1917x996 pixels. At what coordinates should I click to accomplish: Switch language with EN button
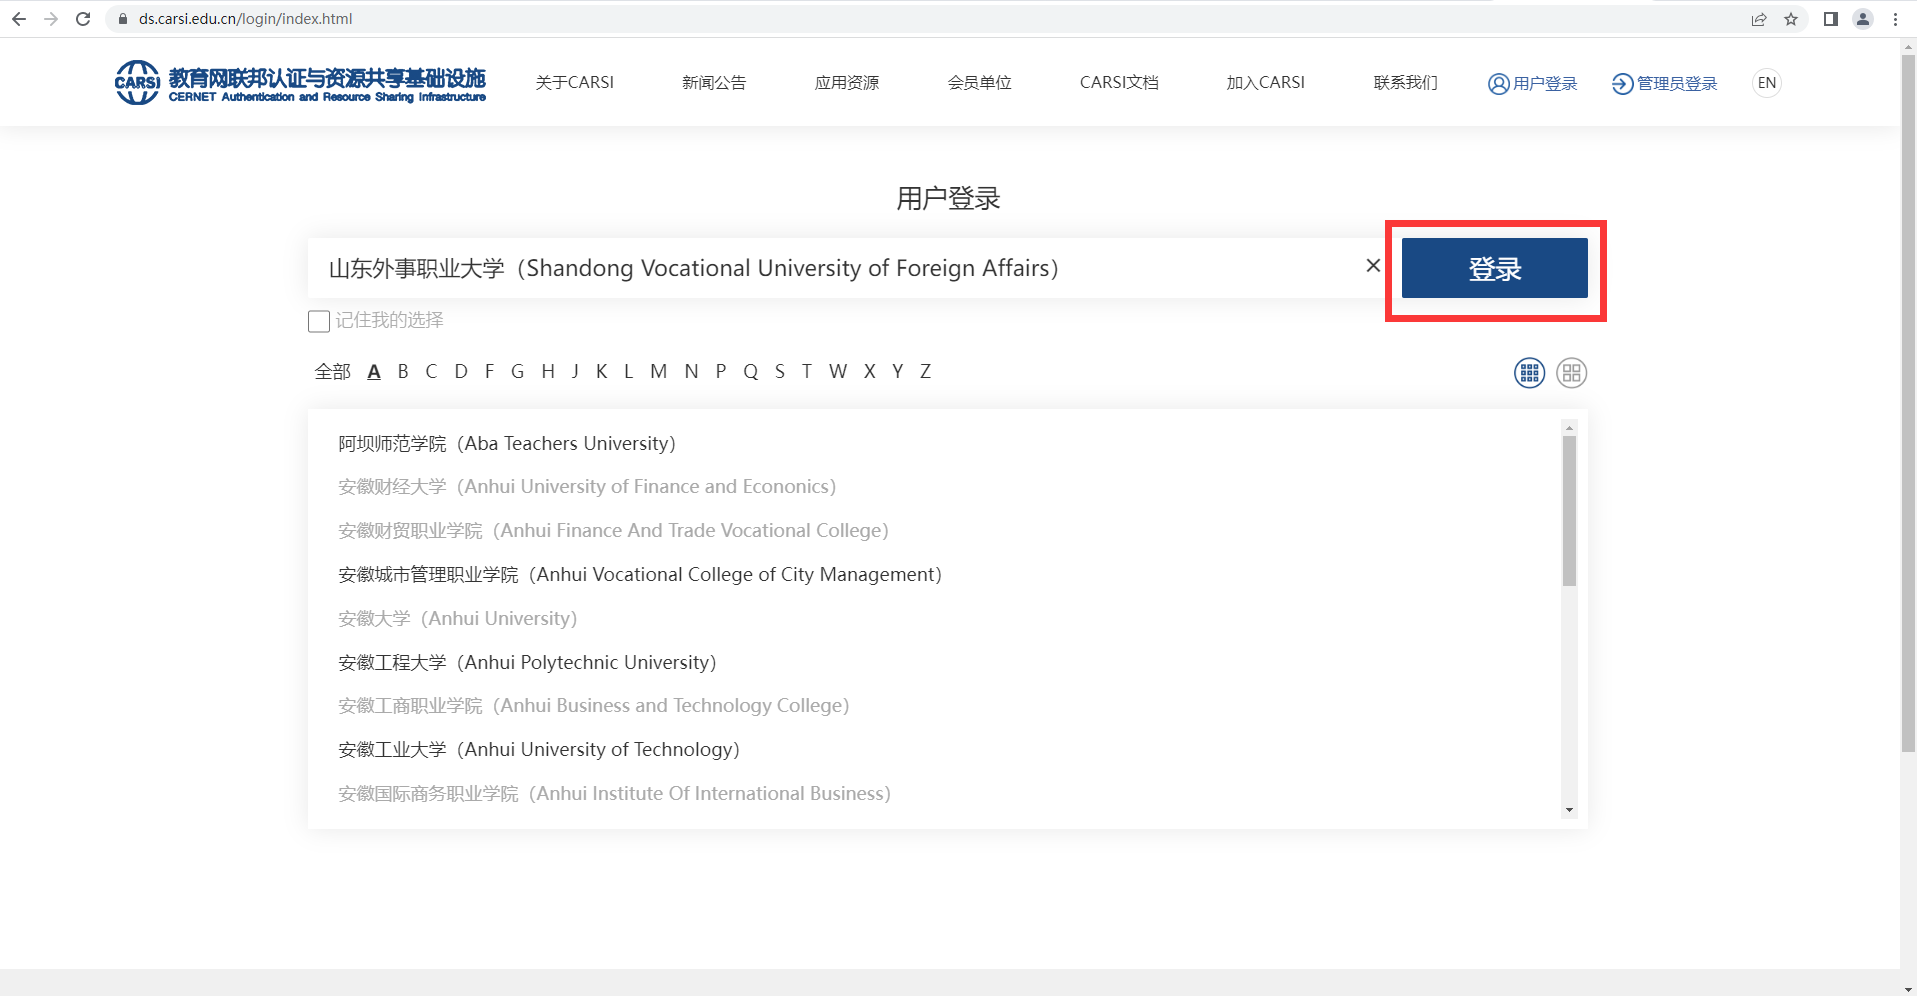pyautogui.click(x=1767, y=83)
